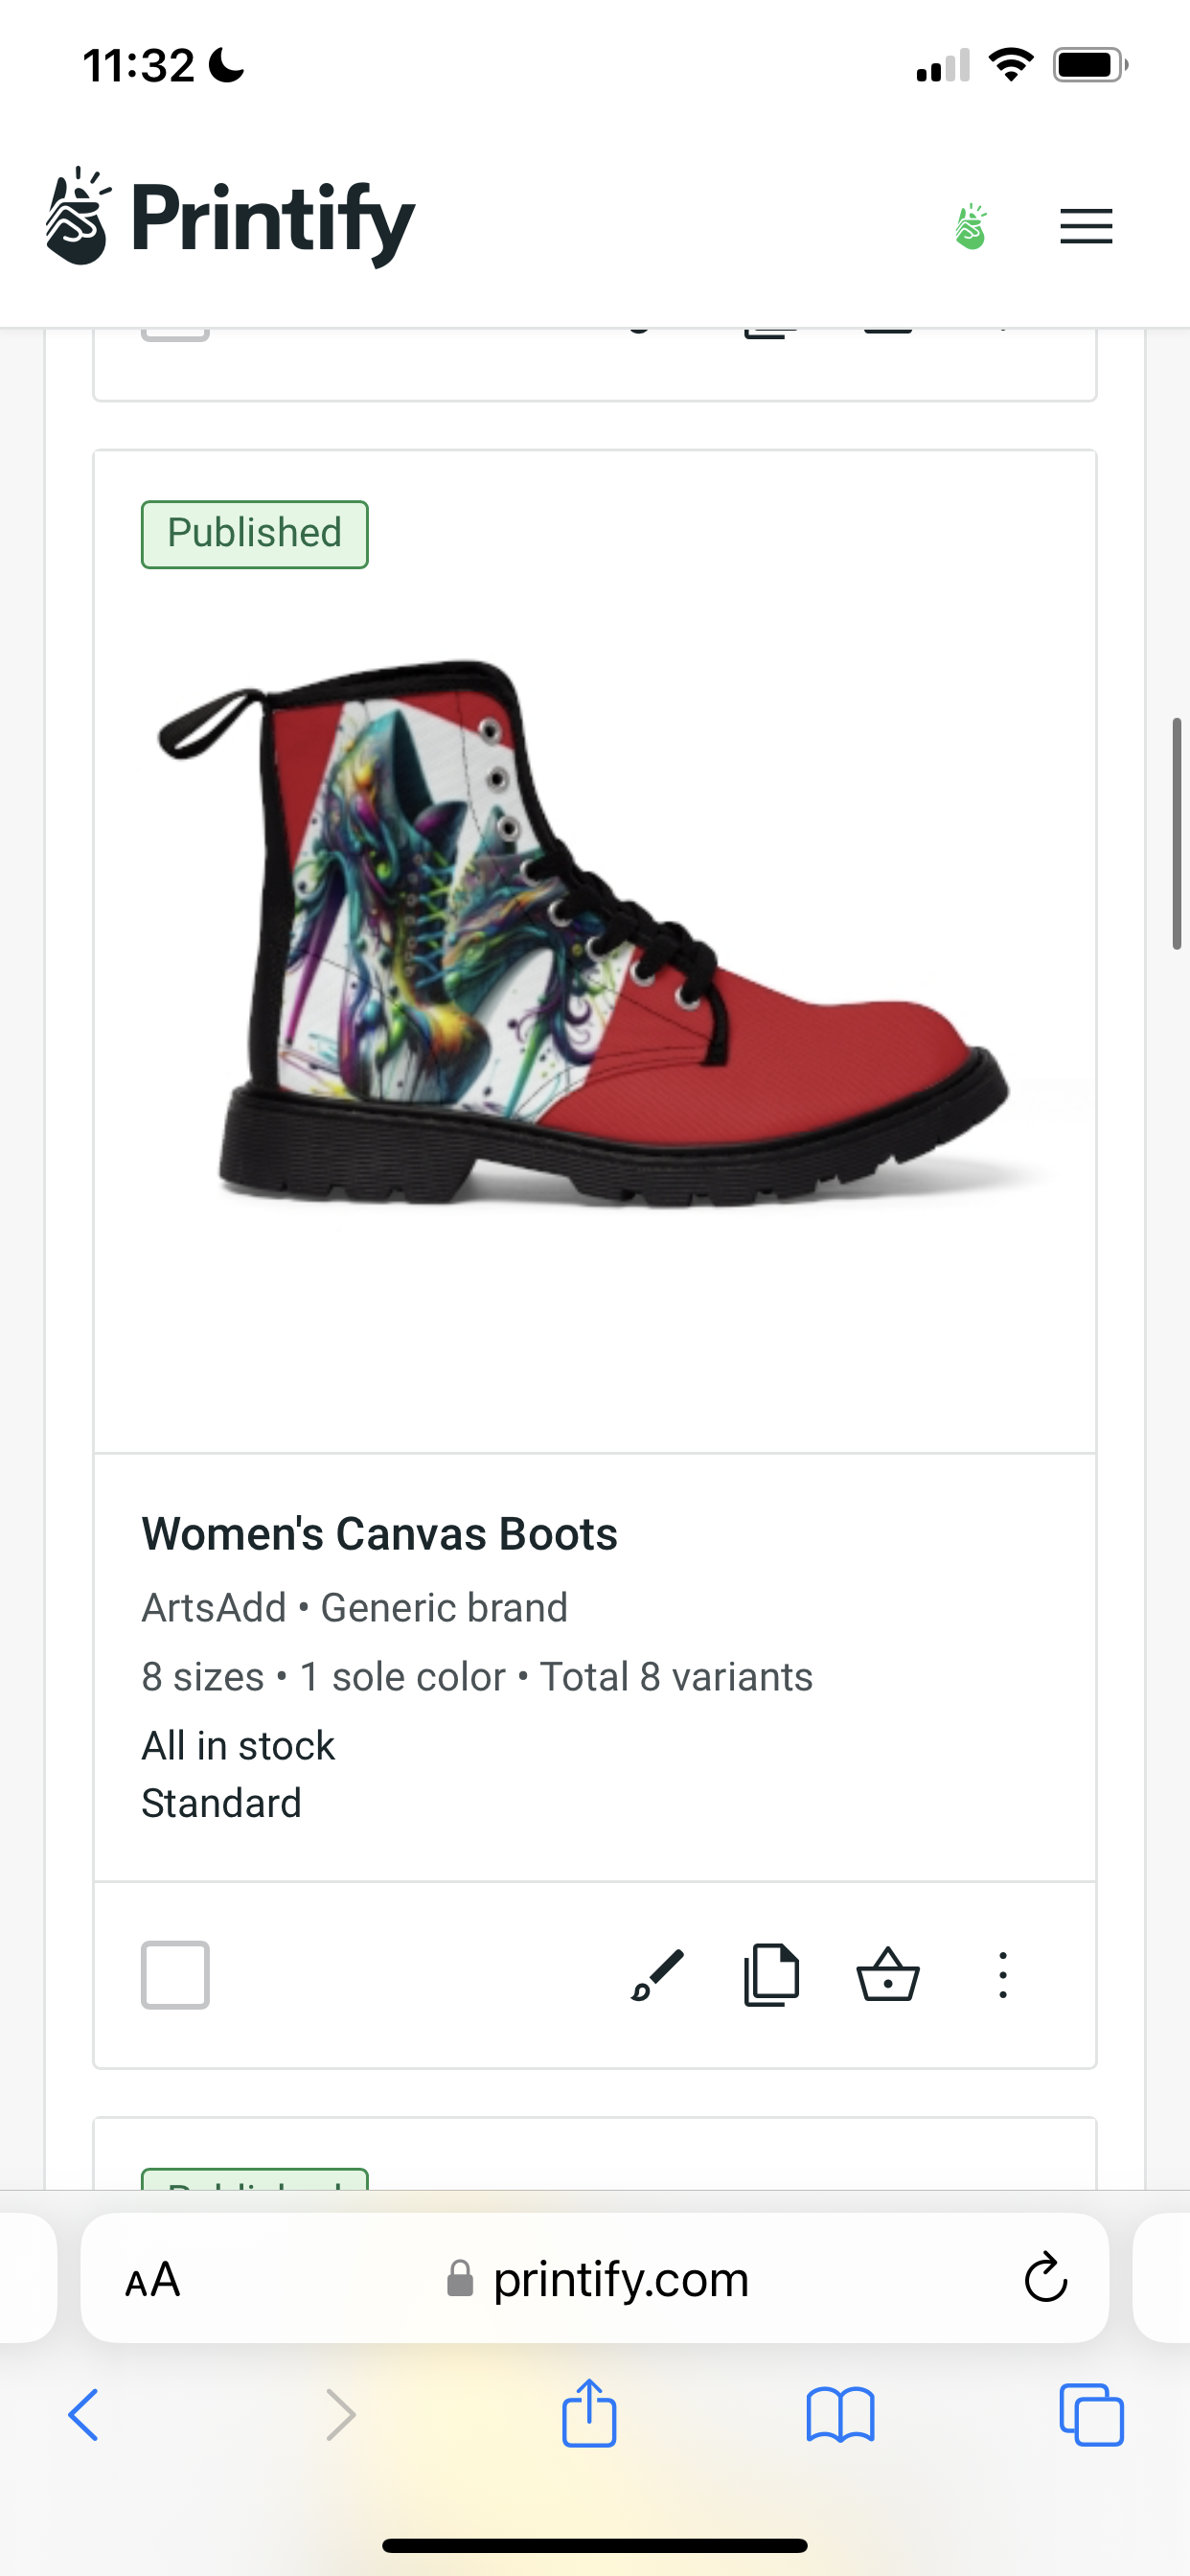Image resolution: width=1190 pixels, height=2576 pixels.
Task: Click the page scrollbar on right edge
Action: click(1177, 833)
